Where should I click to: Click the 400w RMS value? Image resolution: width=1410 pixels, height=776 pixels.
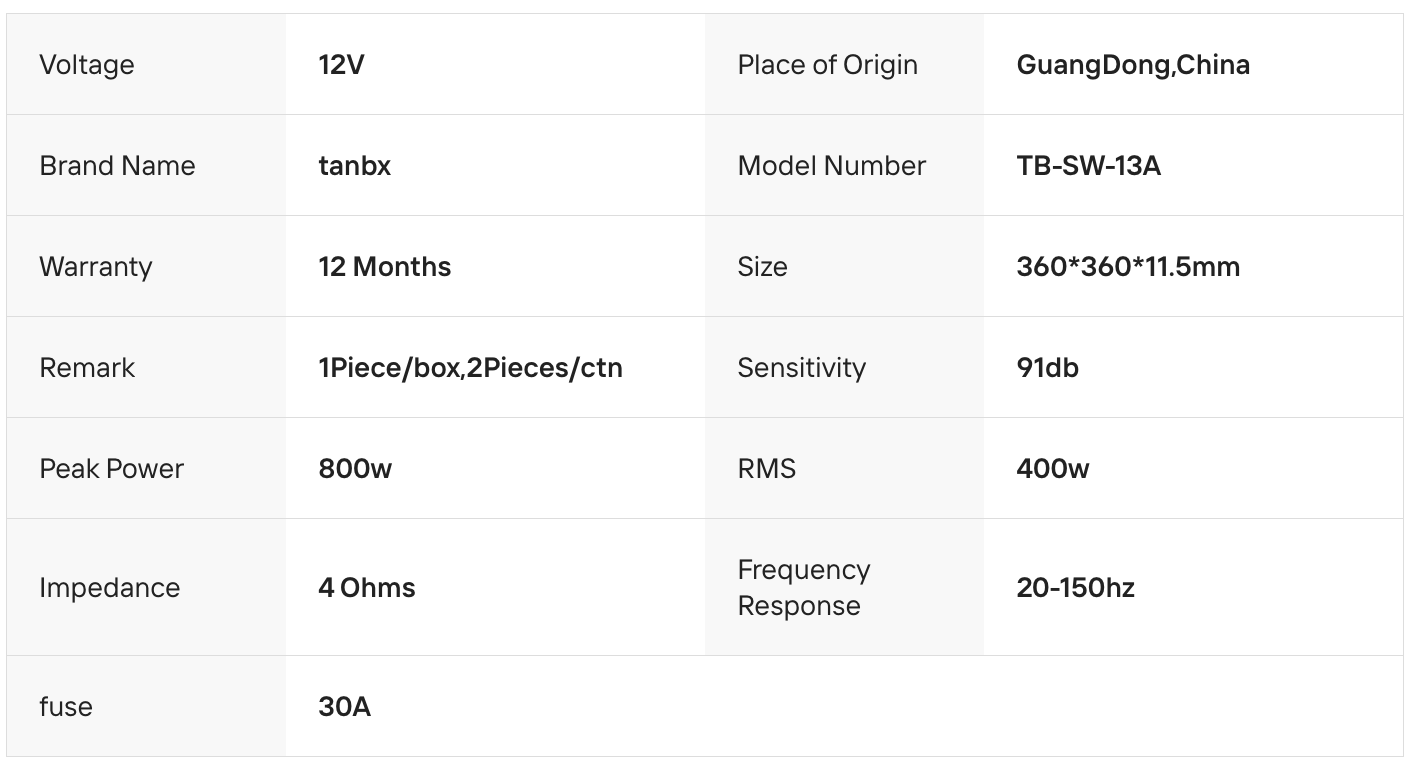tap(1053, 469)
